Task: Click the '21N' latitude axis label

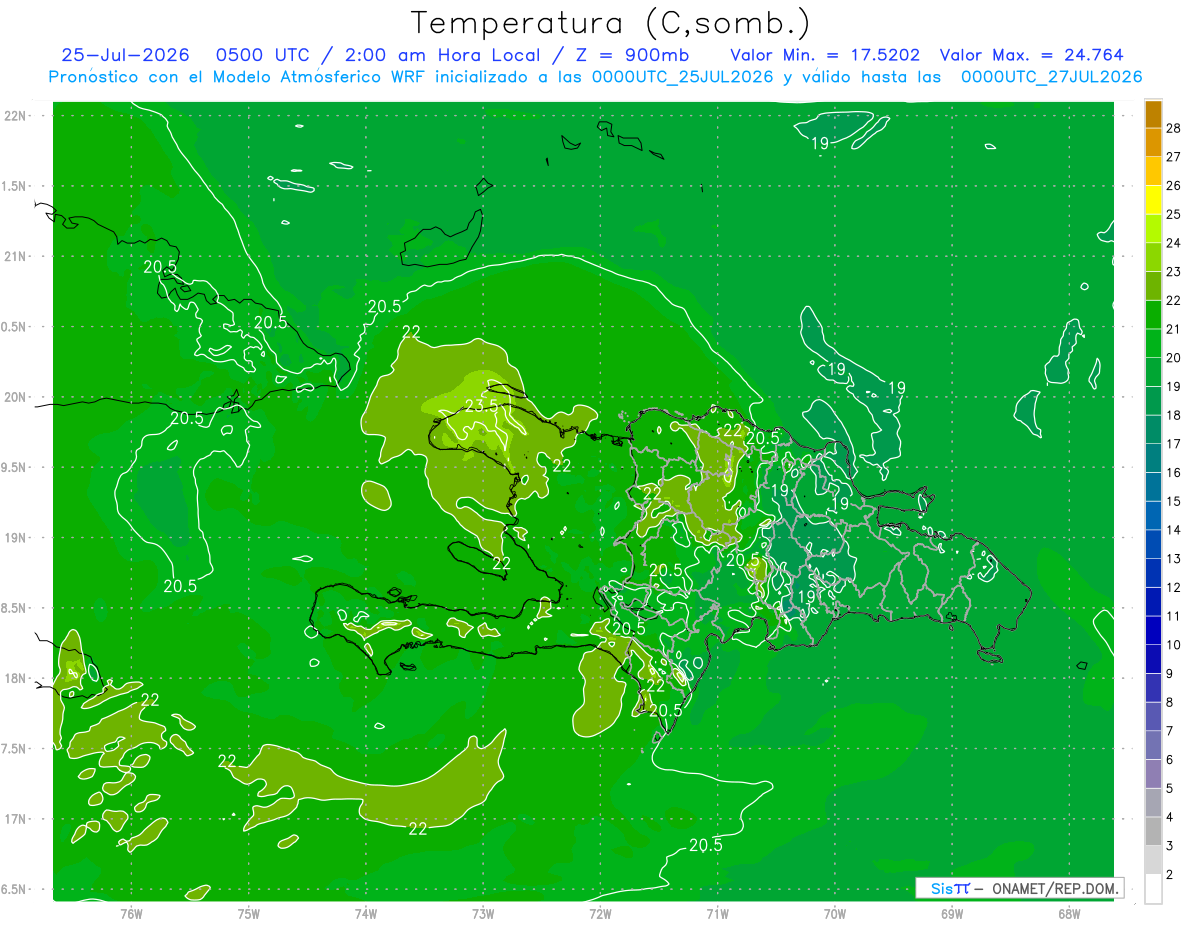Action: point(14,256)
